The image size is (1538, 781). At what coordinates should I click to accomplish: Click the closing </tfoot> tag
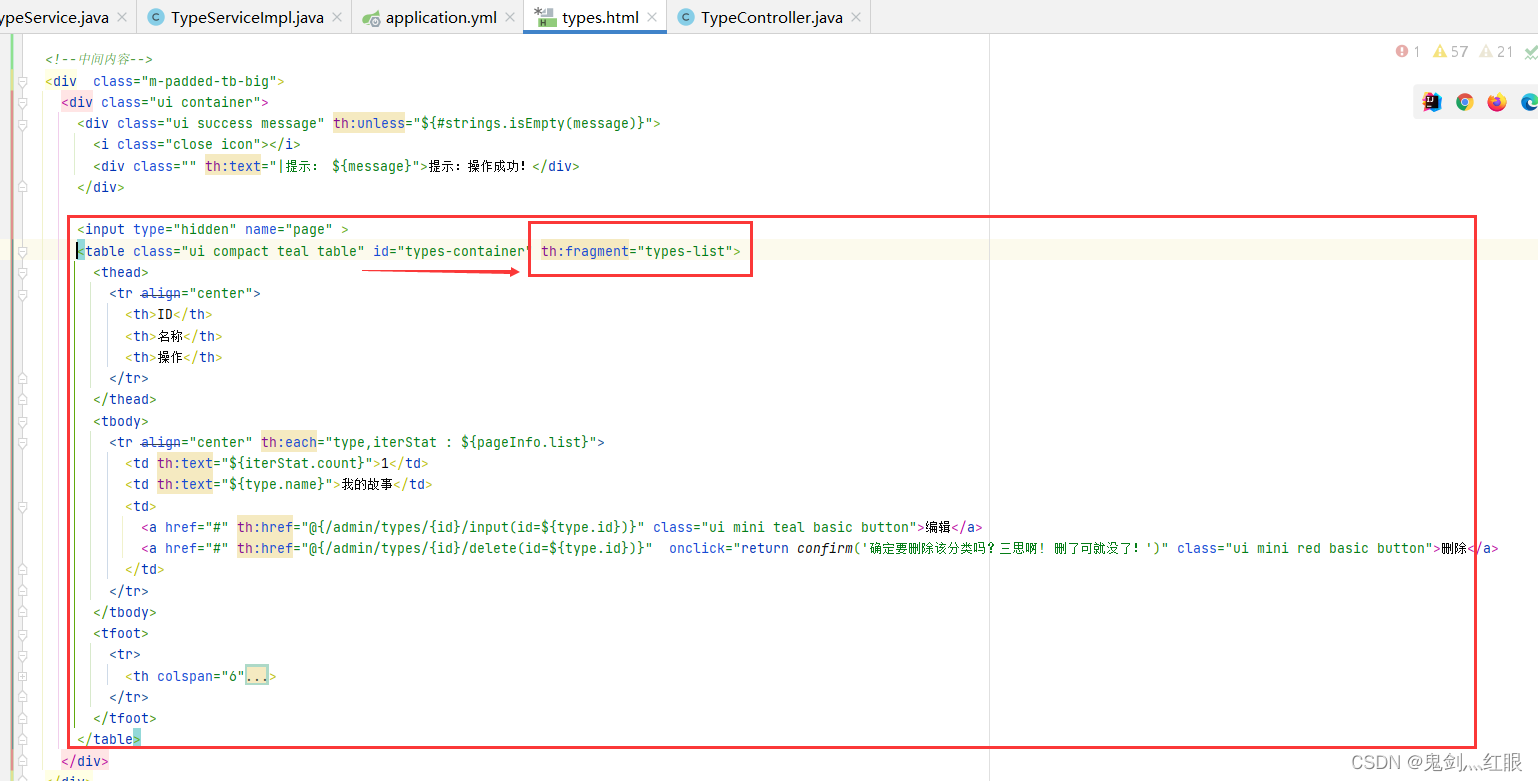125,718
